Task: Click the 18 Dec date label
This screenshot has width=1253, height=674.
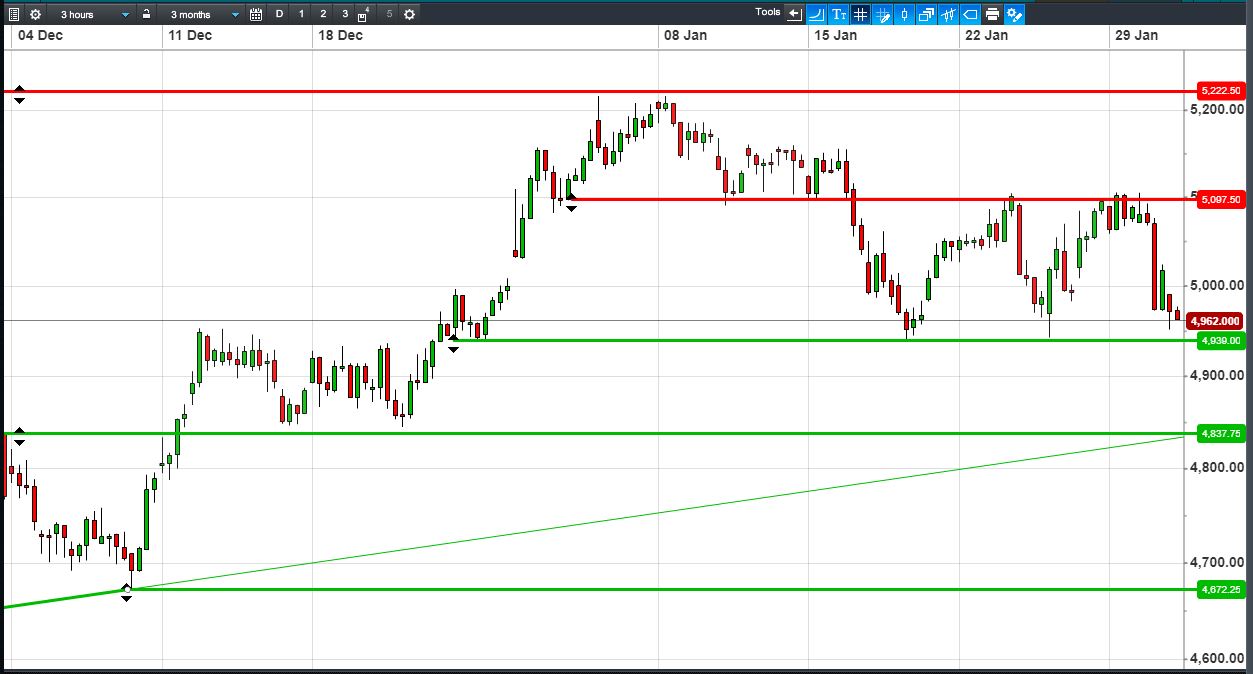Action: point(340,36)
